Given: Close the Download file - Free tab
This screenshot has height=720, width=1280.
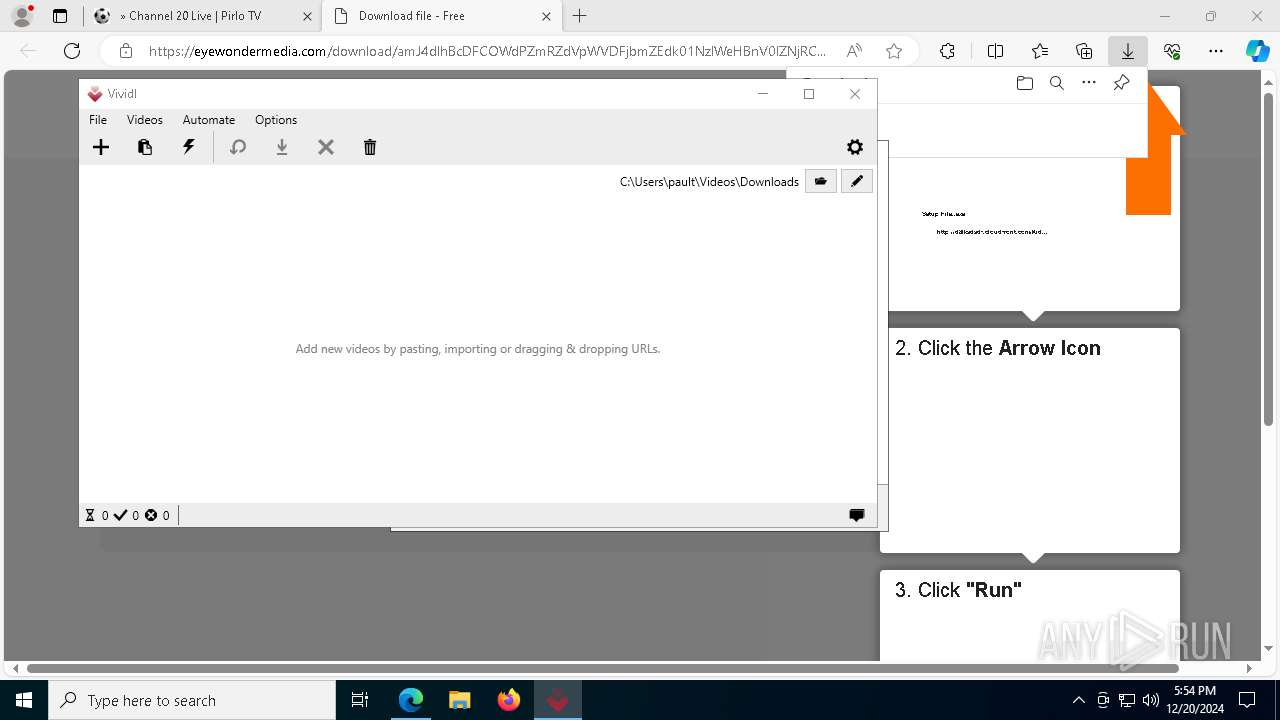Looking at the screenshot, I should 546,16.
